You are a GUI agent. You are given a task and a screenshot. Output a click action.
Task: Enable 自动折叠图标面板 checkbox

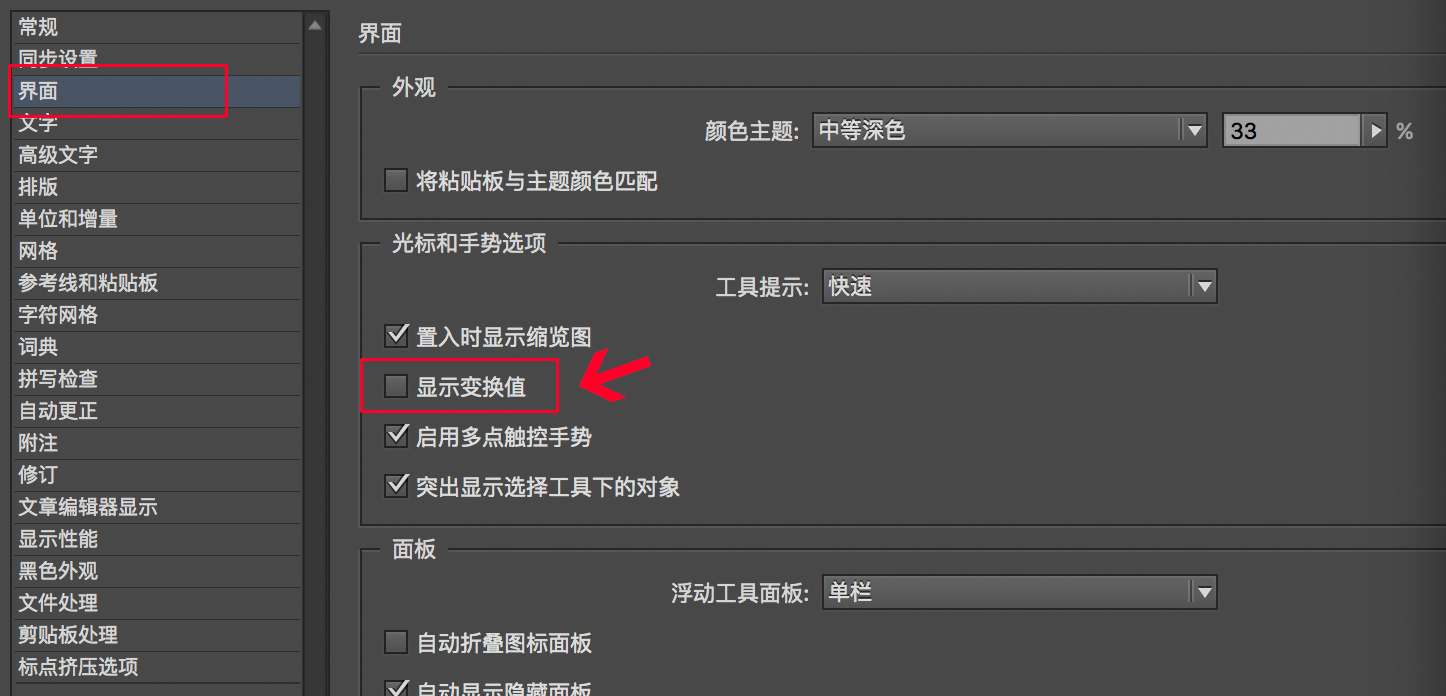(x=396, y=642)
